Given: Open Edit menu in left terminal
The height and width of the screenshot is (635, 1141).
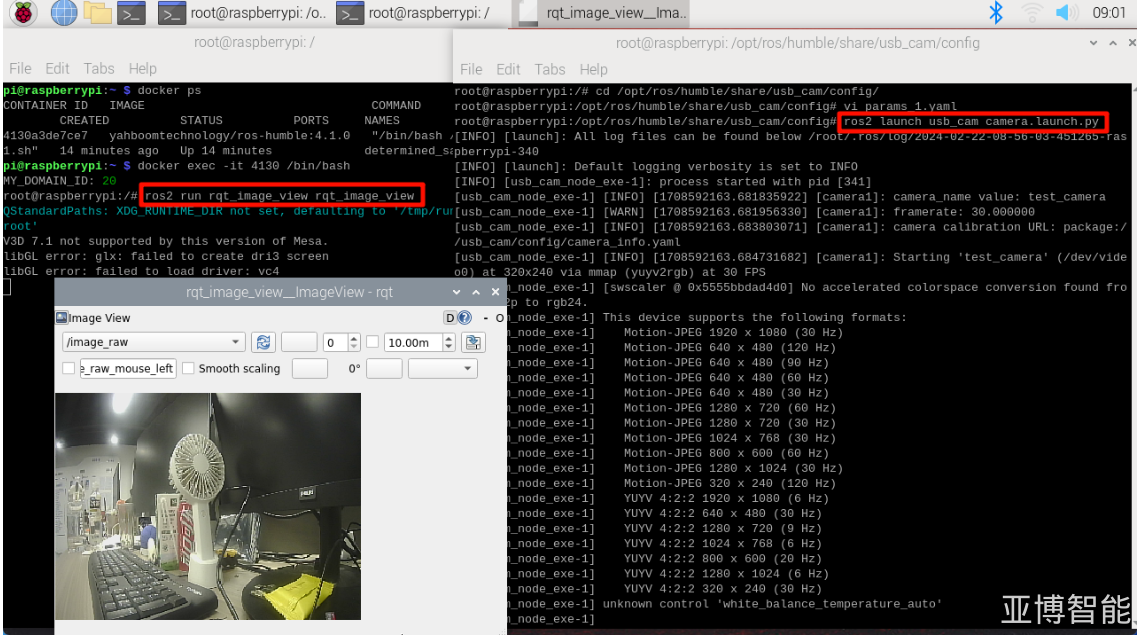Looking at the screenshot, I should tap(57, 68).
